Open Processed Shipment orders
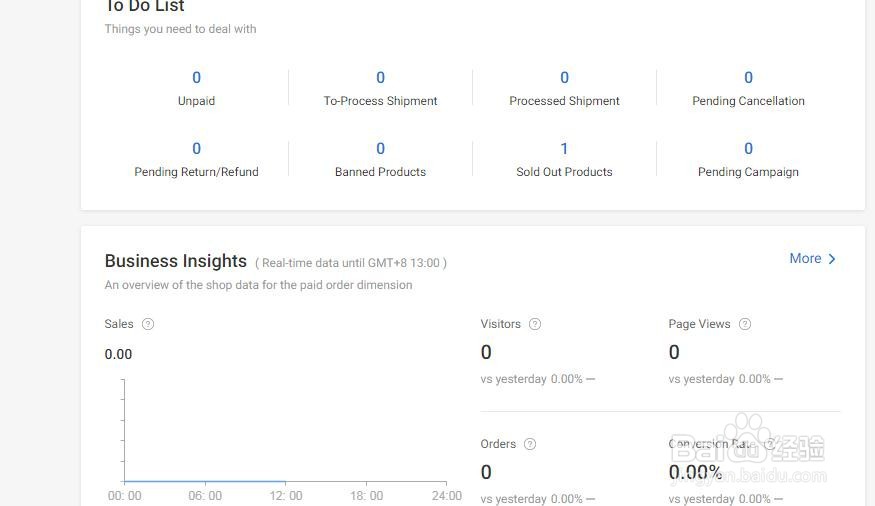Image resolution: width=875 pixels, height=506 pixels. [x=564, y=78]
